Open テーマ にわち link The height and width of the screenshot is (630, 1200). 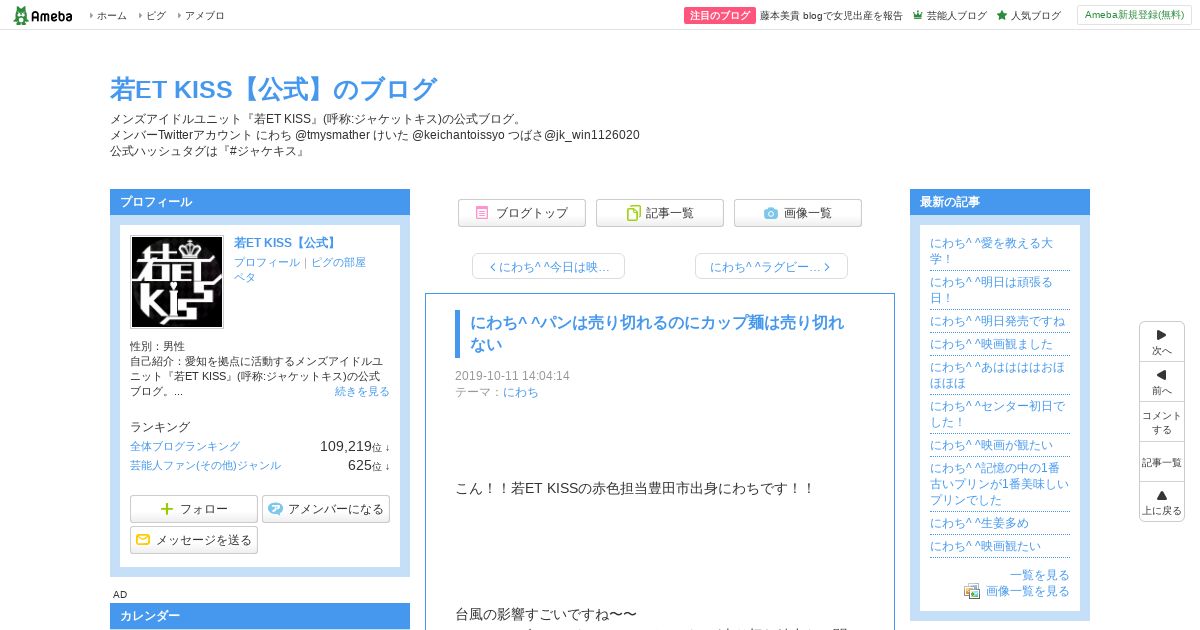pyautogui.click(x=521, y=393)
